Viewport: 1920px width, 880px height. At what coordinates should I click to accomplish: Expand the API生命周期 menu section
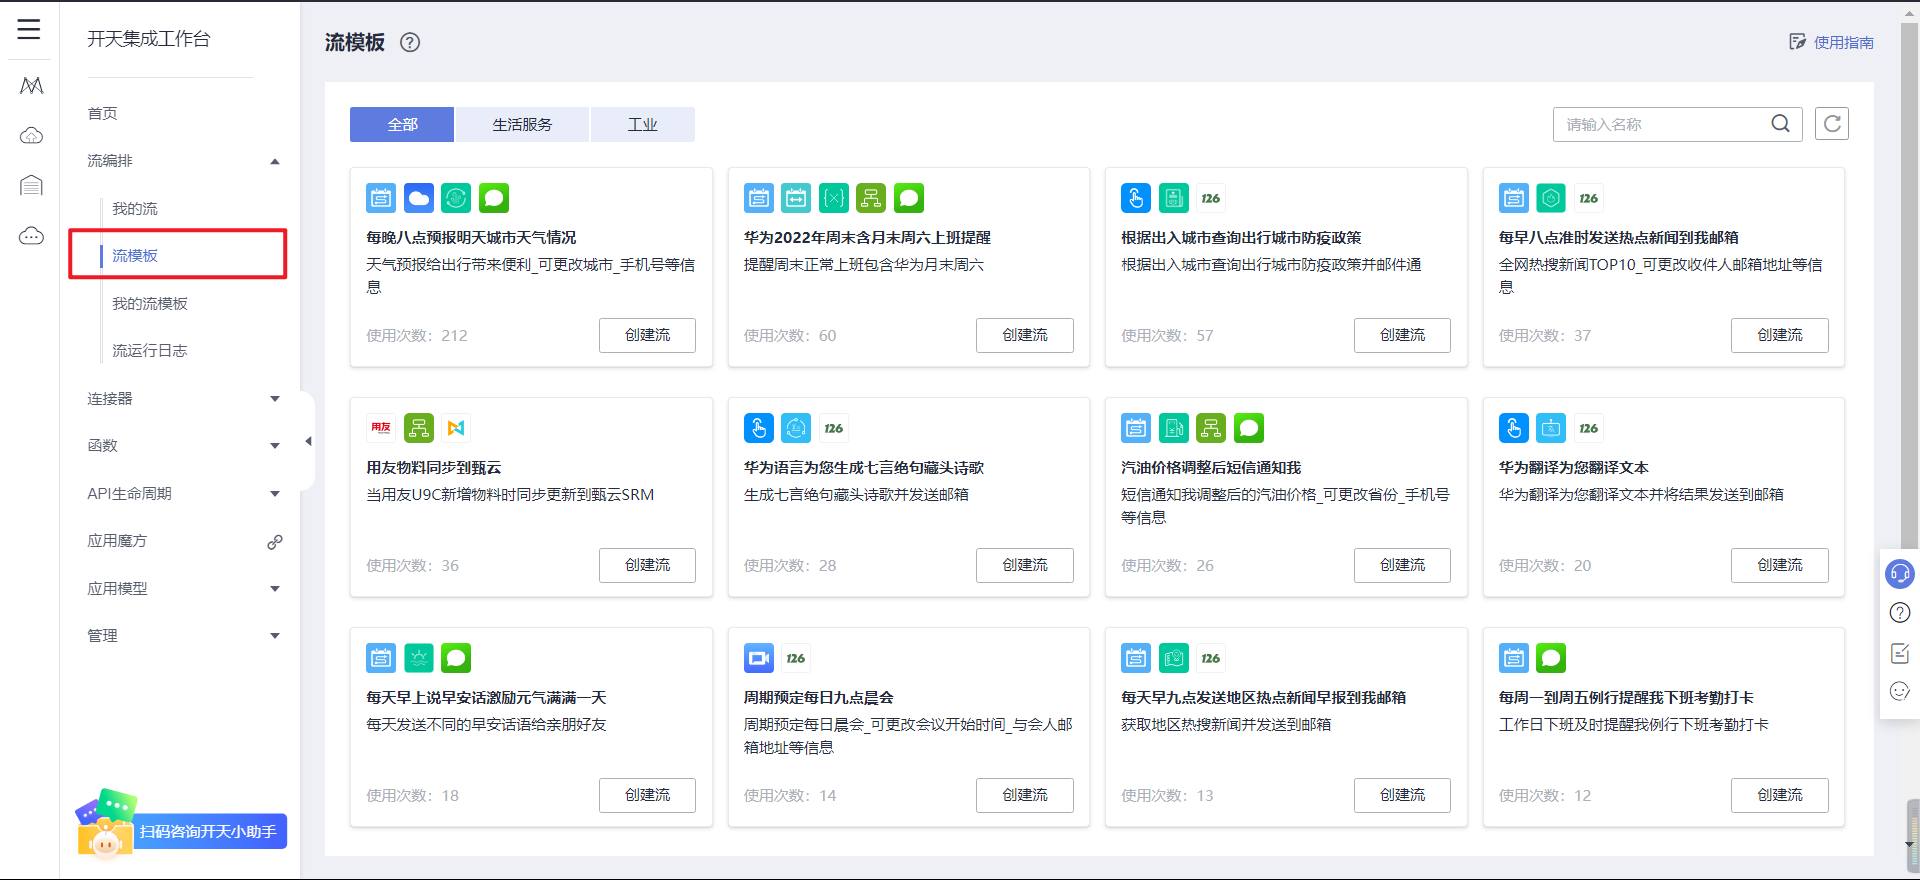275,494
